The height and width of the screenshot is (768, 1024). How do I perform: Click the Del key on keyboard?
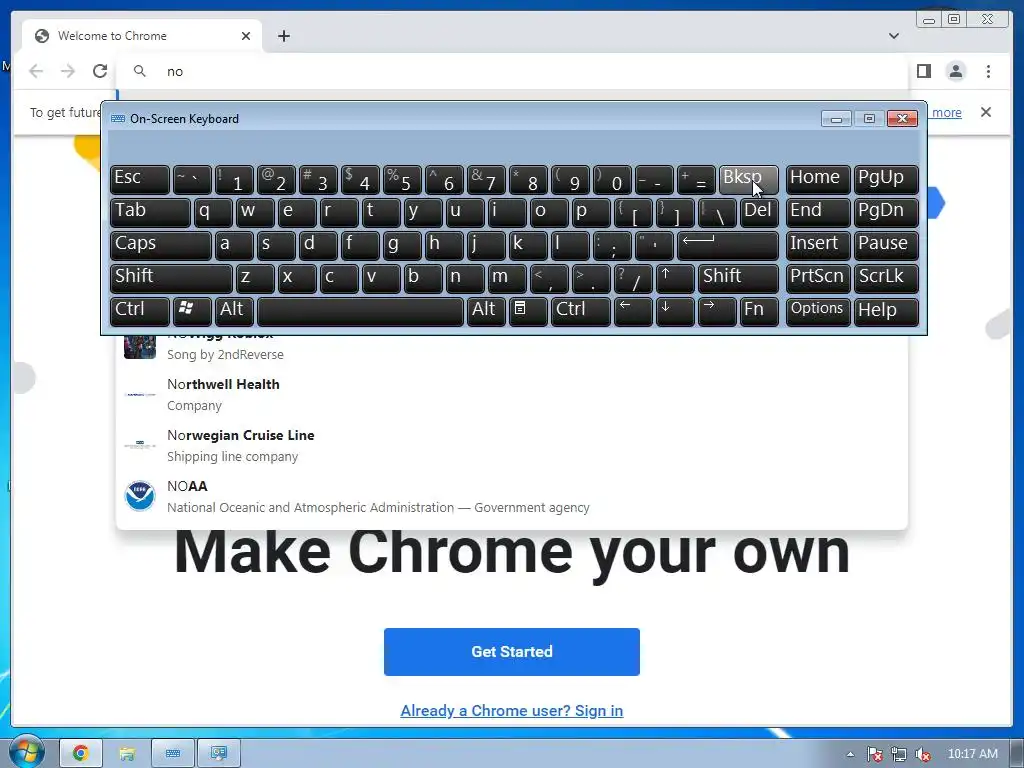[x=759, y=213]
